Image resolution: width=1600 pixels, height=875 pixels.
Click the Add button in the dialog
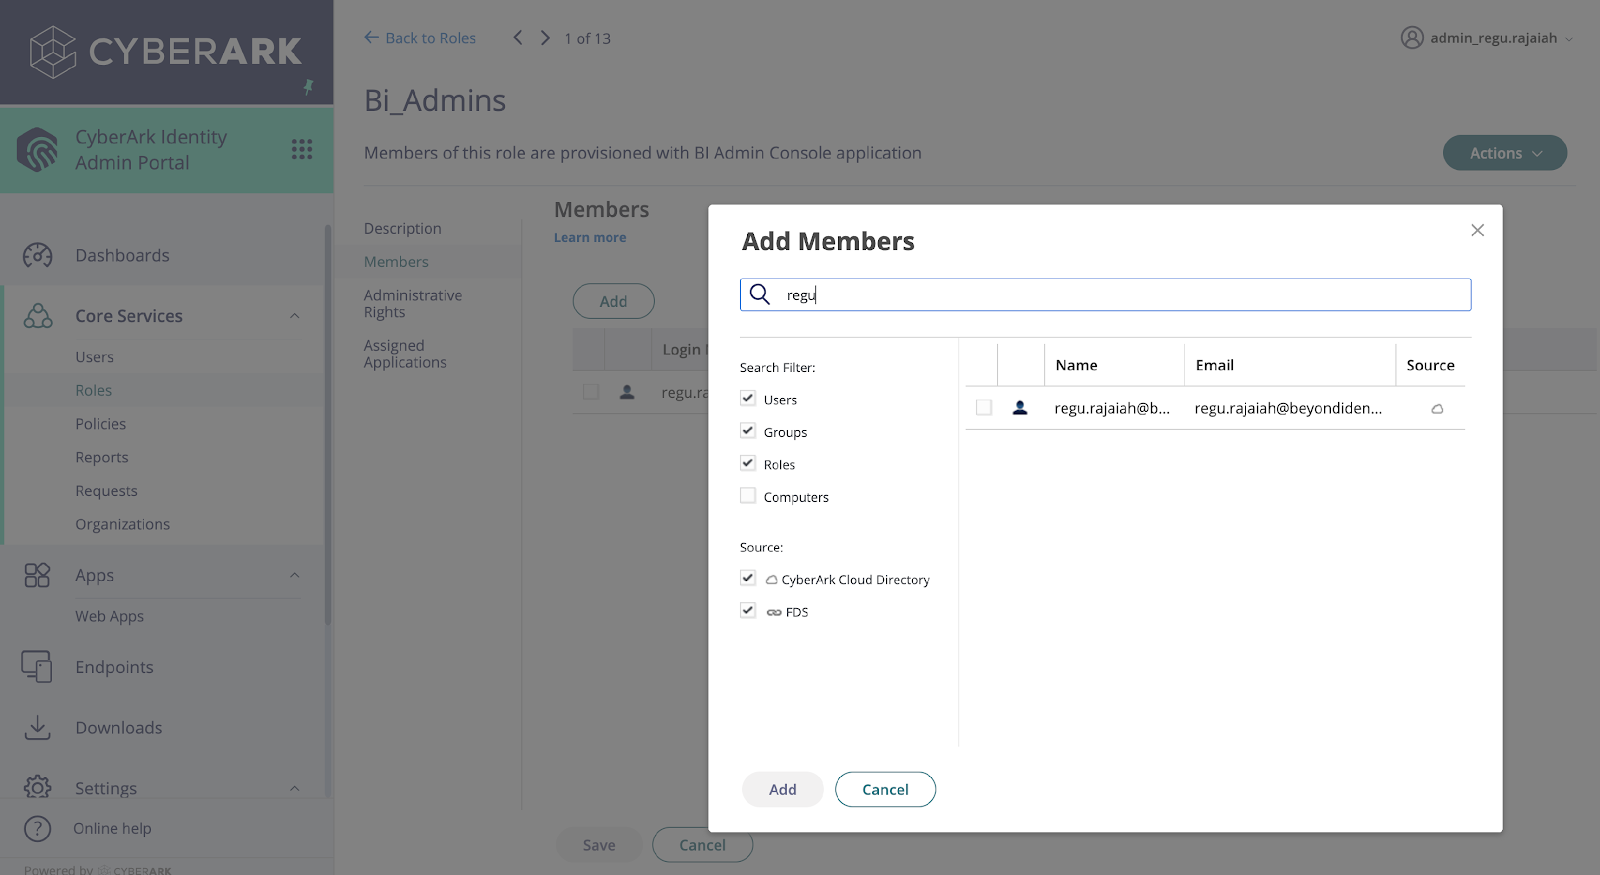click(x=783, y=789)
